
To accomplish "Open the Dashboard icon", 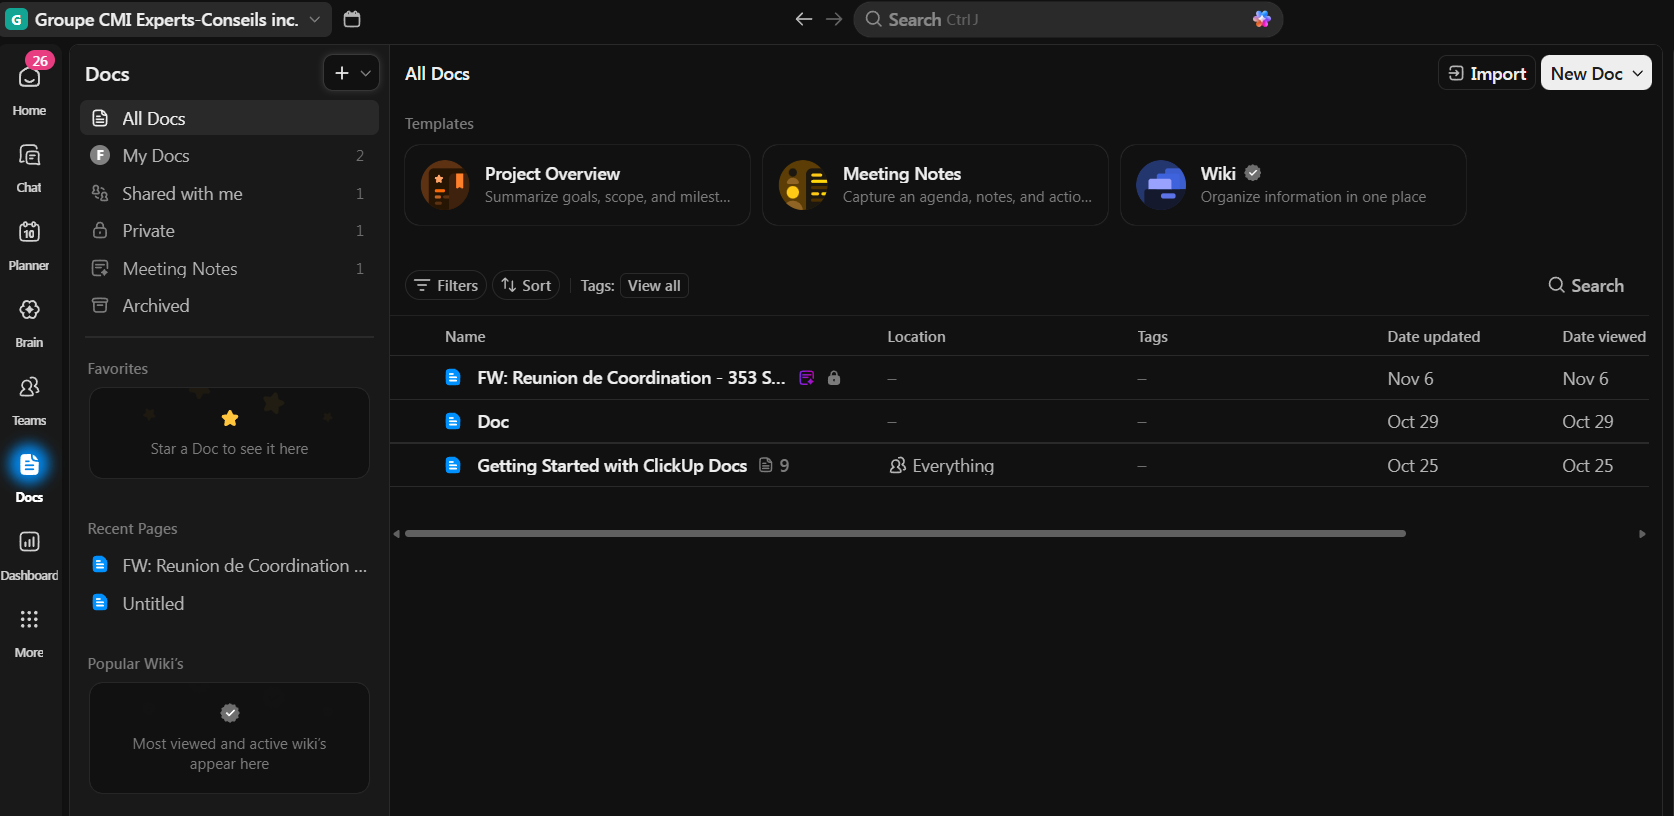I will coord(29,543).
